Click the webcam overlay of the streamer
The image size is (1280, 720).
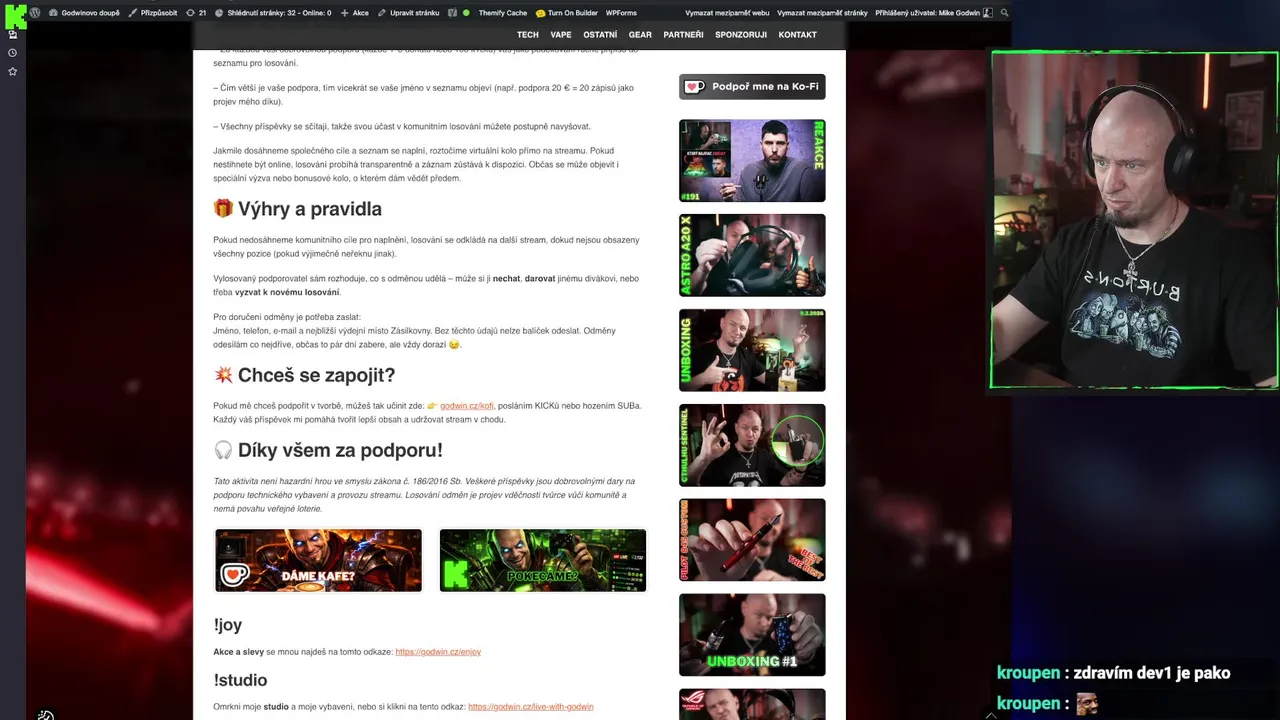1134,220
